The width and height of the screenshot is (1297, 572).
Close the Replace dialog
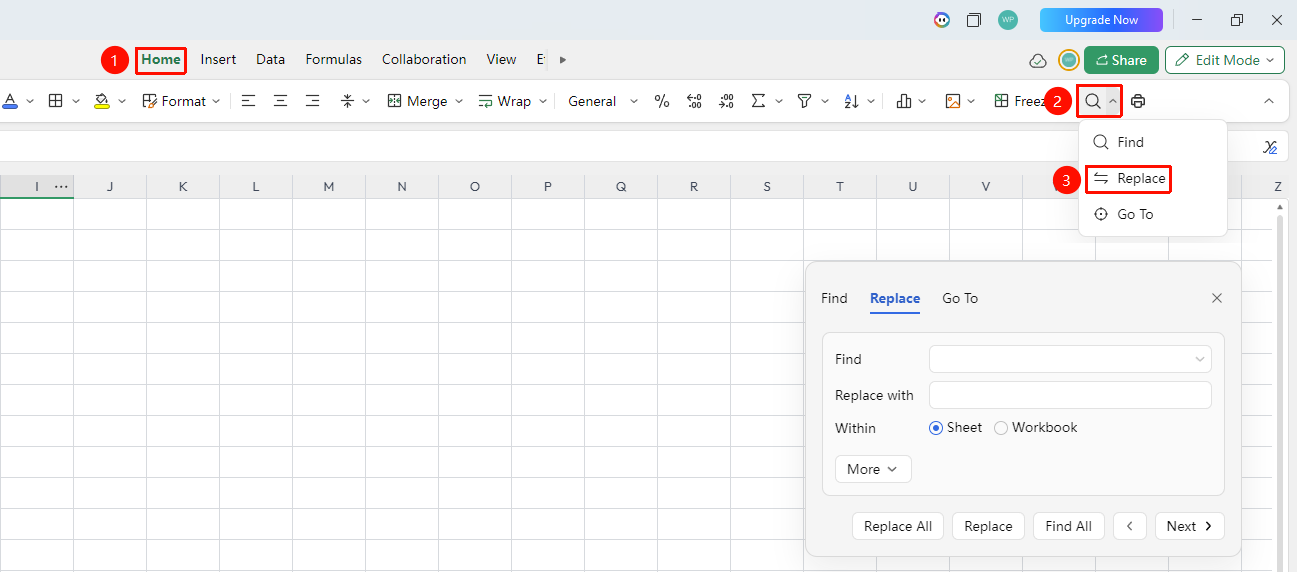pyautogui.click(x=1217, y=298)
